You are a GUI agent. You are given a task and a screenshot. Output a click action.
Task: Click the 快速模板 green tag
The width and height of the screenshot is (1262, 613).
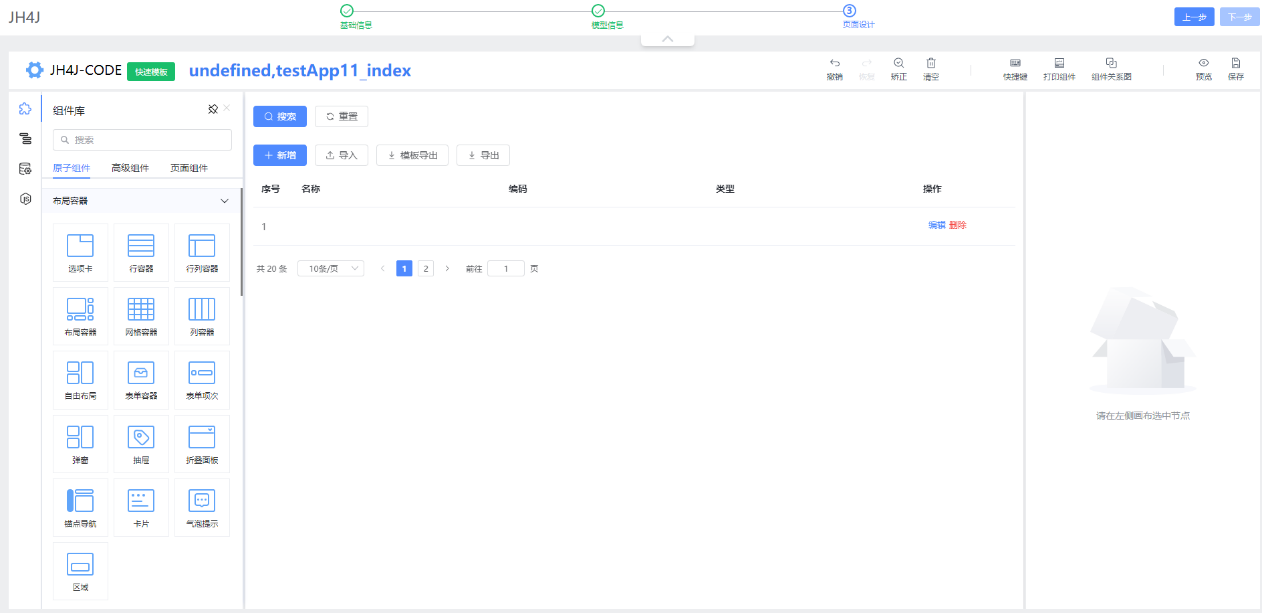151,71
